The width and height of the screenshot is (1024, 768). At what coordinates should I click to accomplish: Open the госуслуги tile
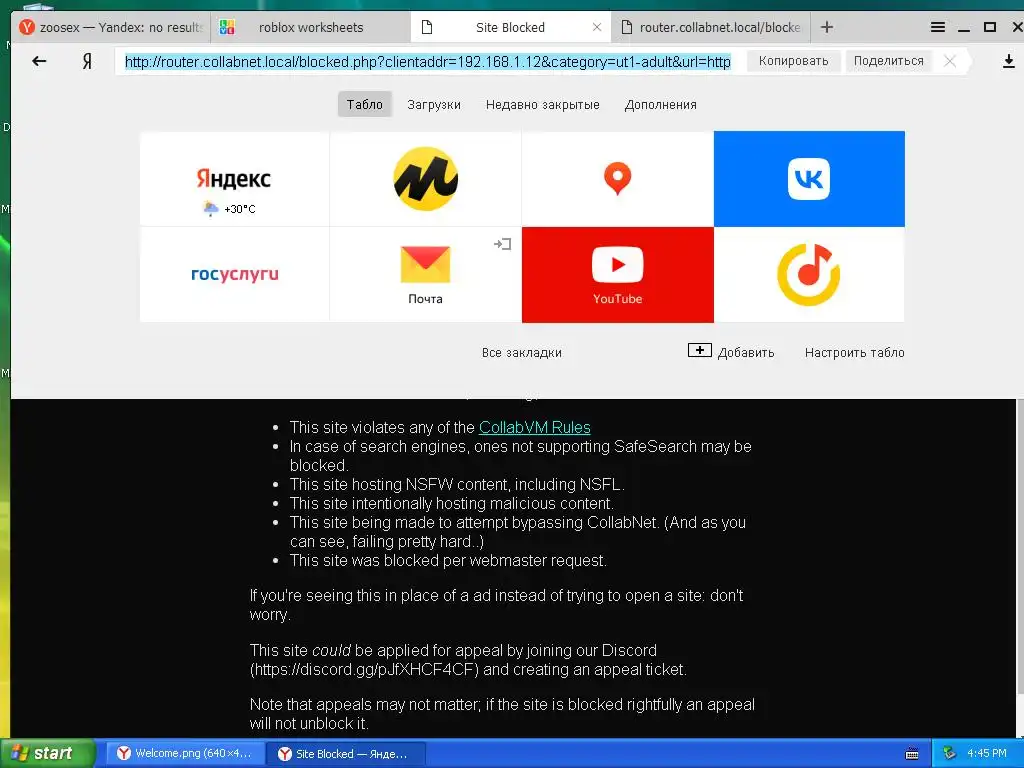(x=234, y=274)
